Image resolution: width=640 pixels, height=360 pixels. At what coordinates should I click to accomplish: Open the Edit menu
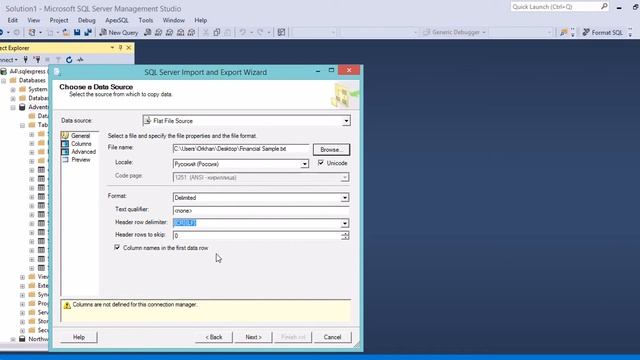click(x=13, y=20)
